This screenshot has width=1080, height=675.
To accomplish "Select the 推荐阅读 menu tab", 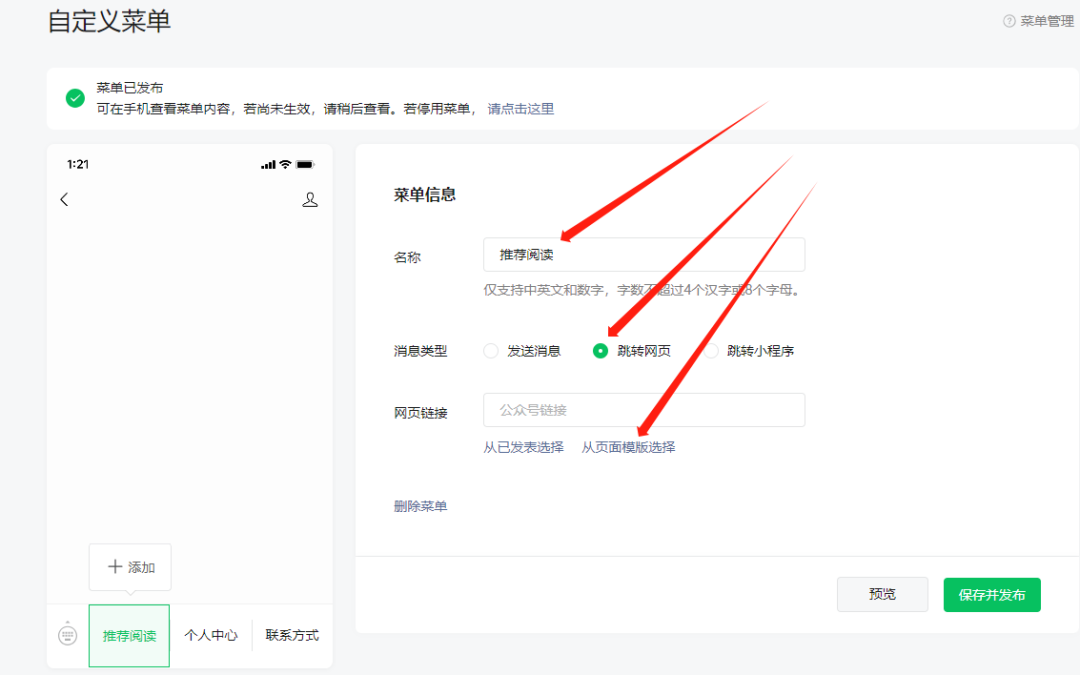I will pyautogui.click(x=128, y=635).
